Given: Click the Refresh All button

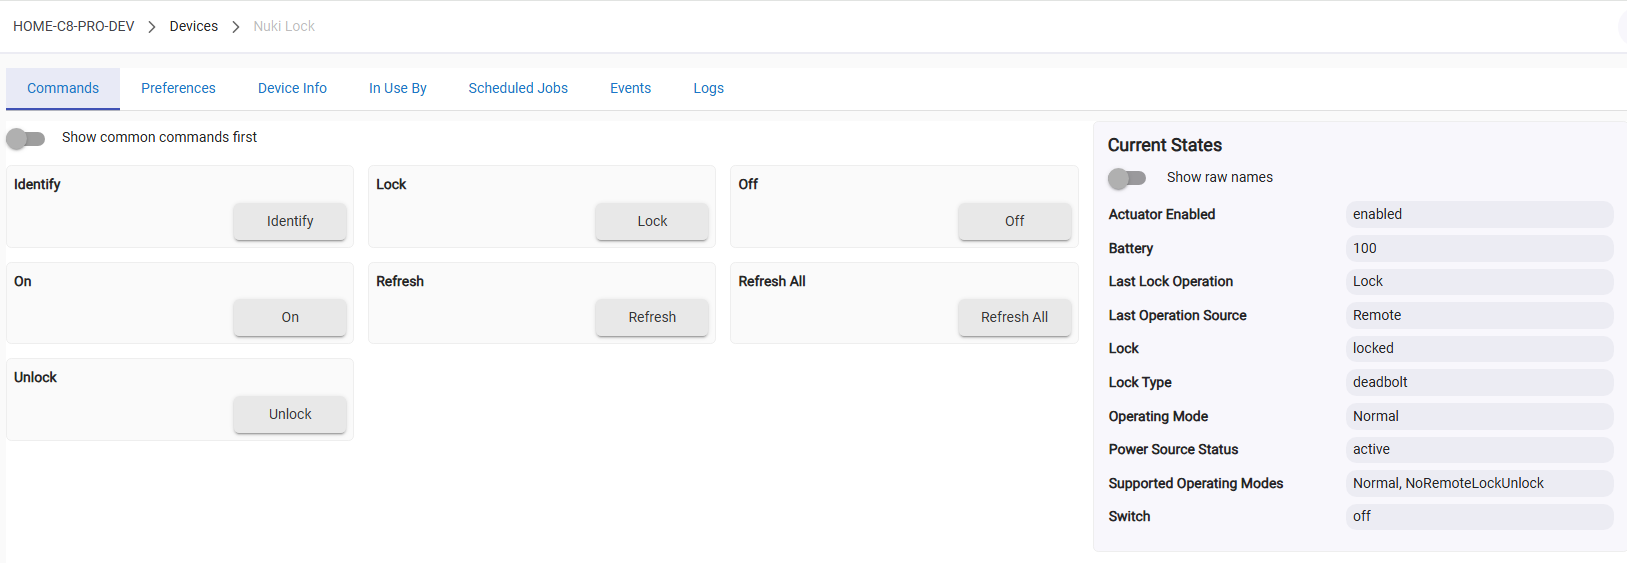Looking at the screenshot, I should [1014, 317].
